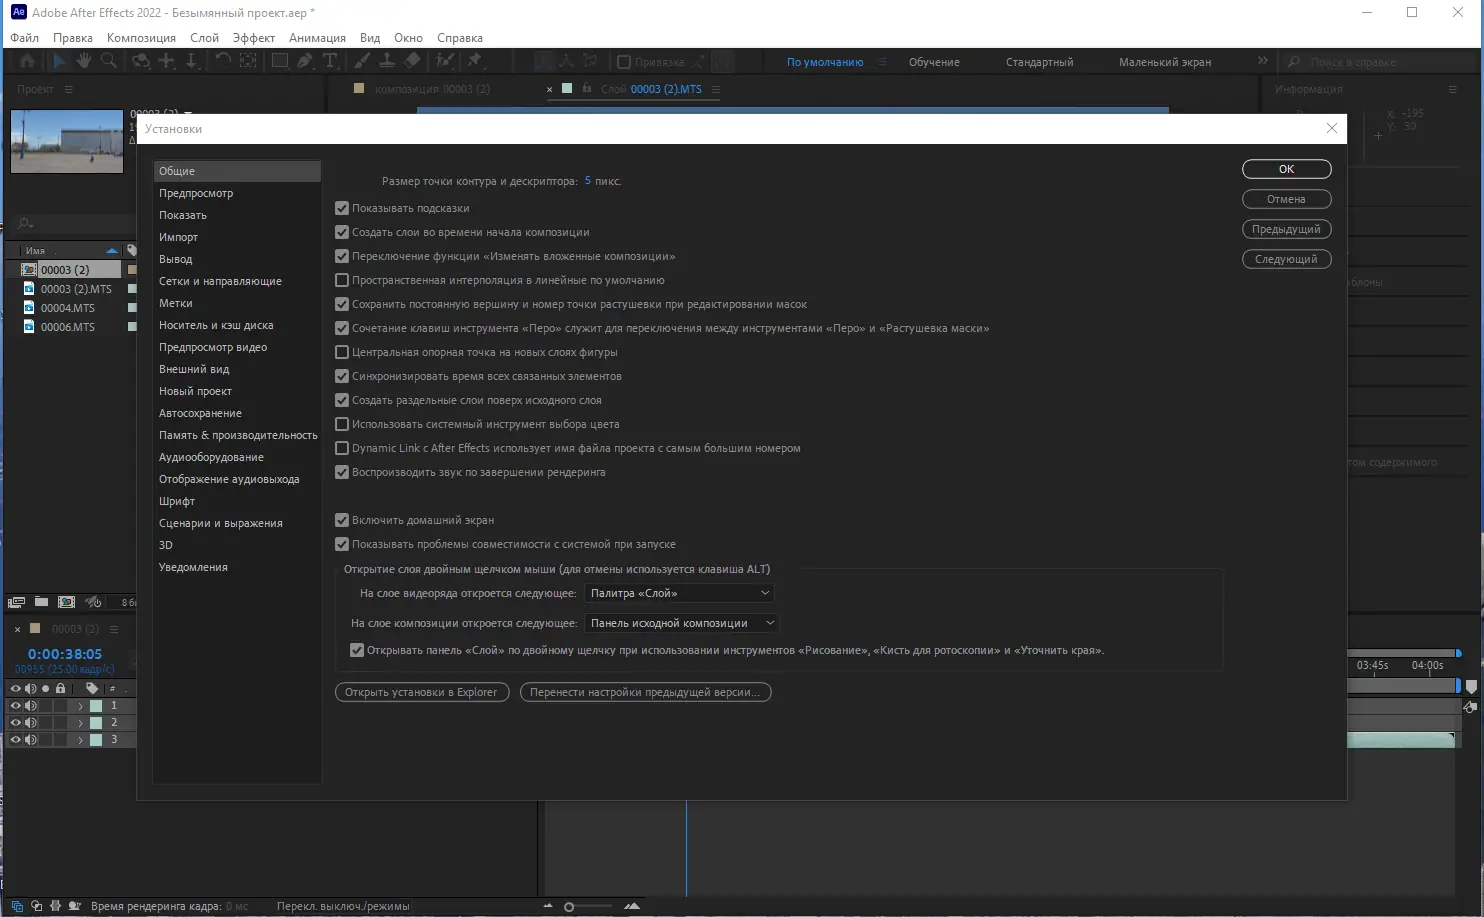1484x917 pixels.
Task: Open the 'По умолчанию' workspace menu icon
Action: click(x=882, y=62)
